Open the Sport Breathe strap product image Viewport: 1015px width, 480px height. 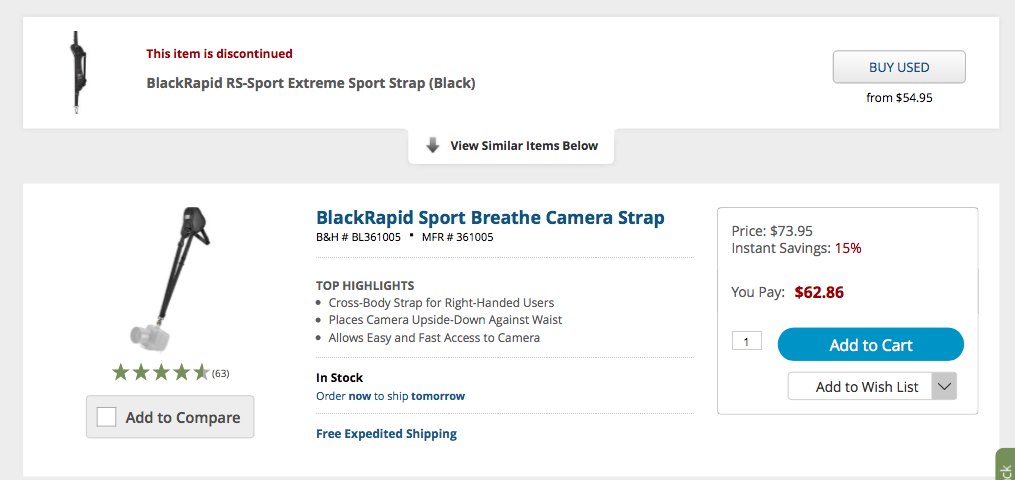pos(170,279)
